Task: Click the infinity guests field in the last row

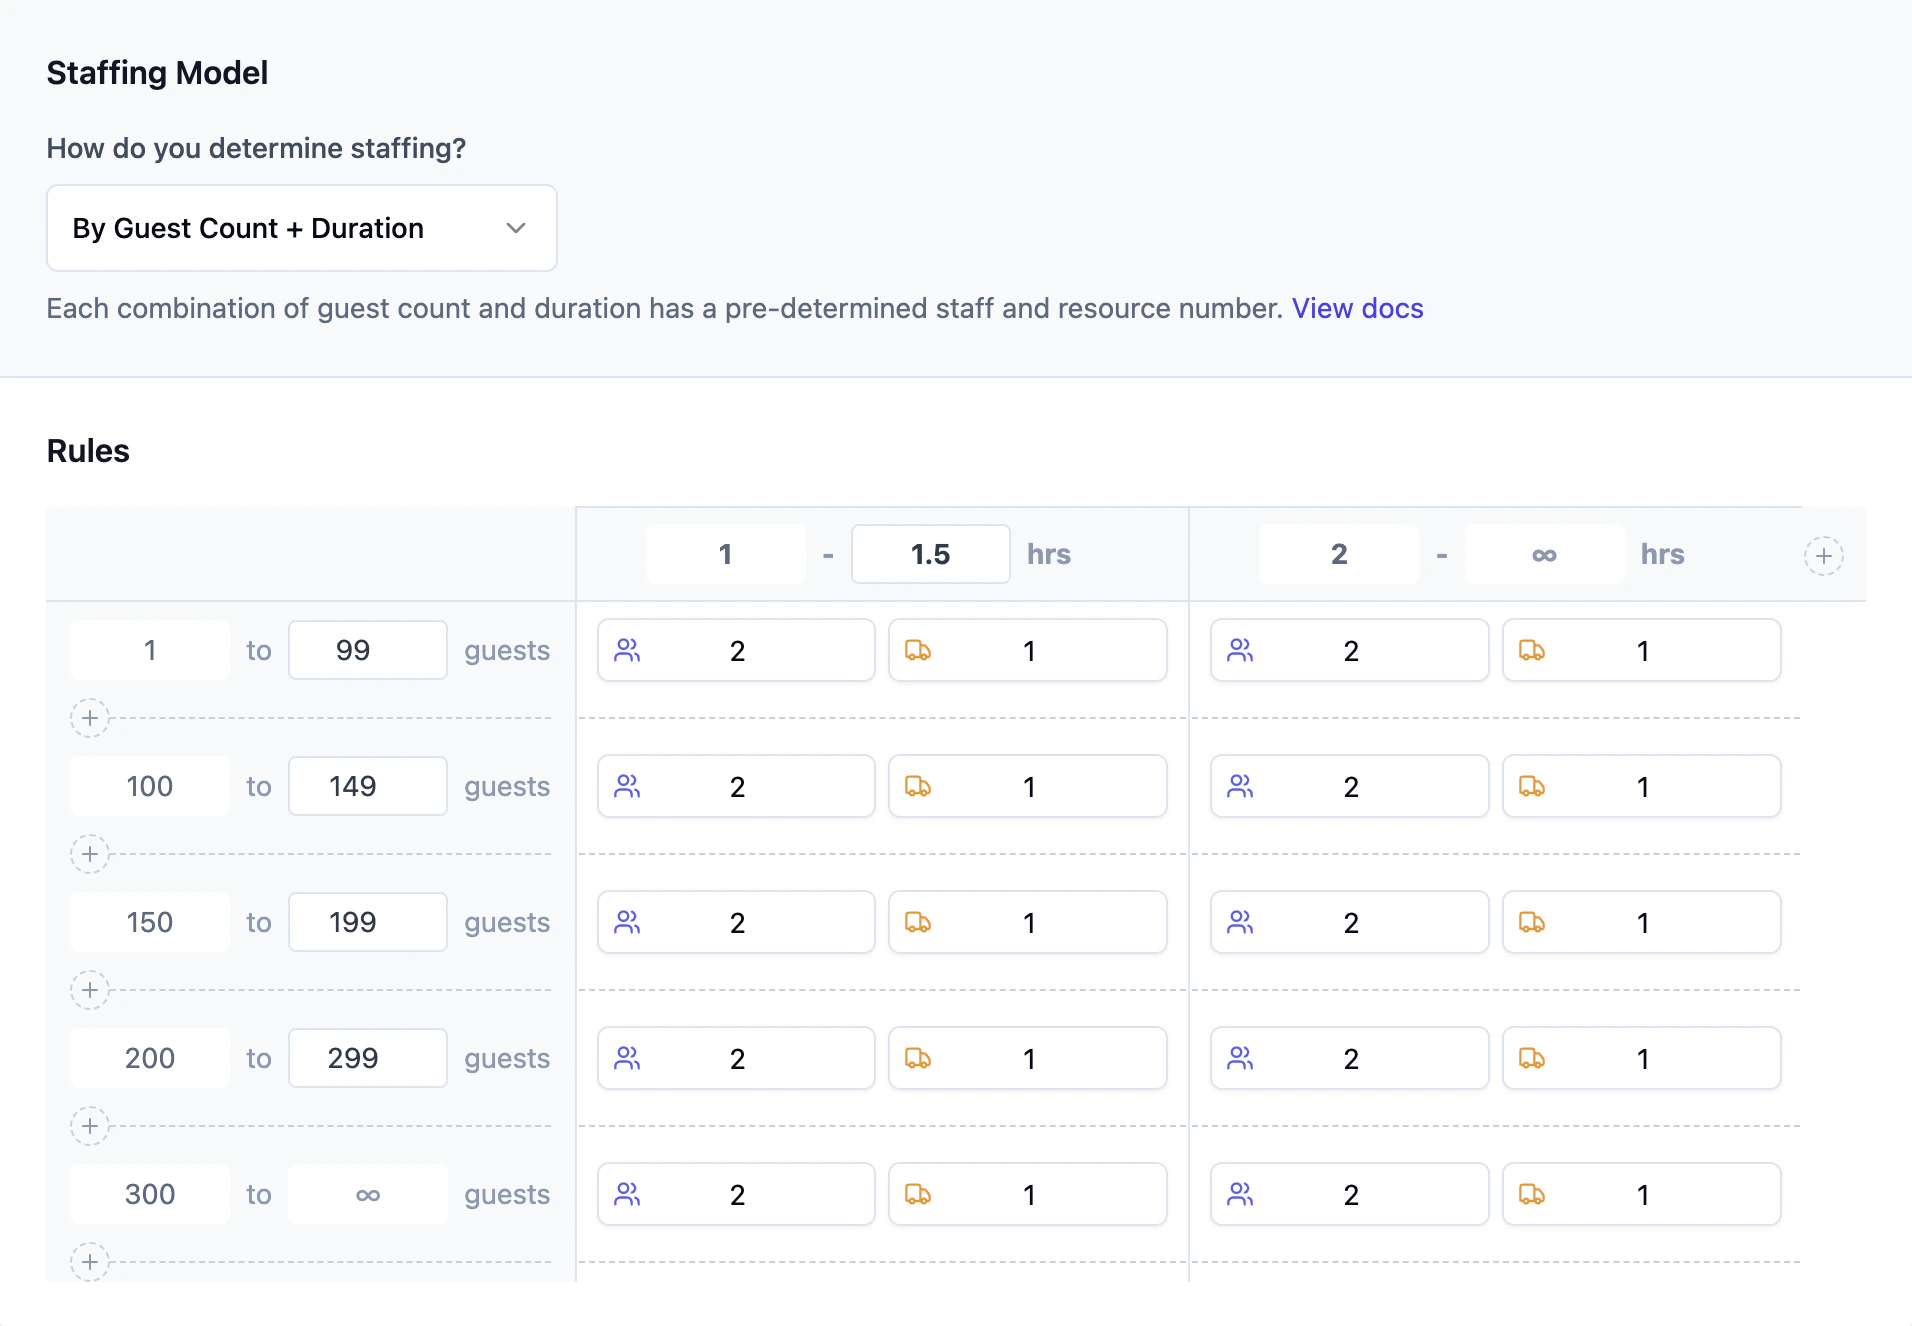Action: 367,1194
